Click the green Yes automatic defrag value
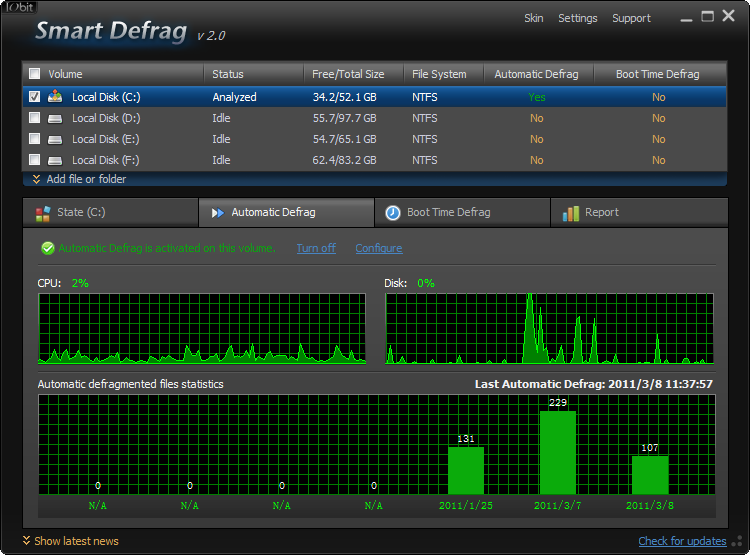 pyautogui.click(x=537, y=97)
